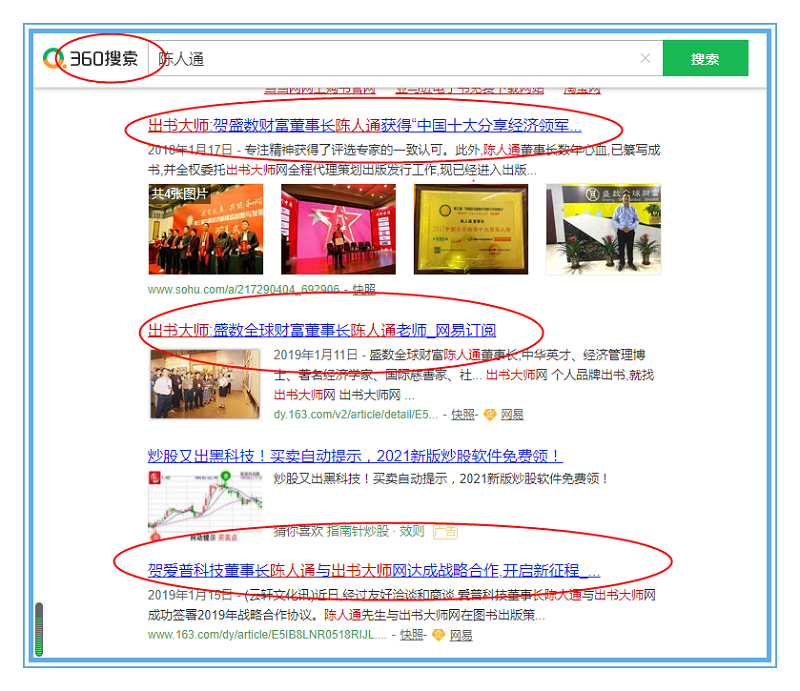
Task: Clear the search box with the X icon
Action: (x=645, y=59)
